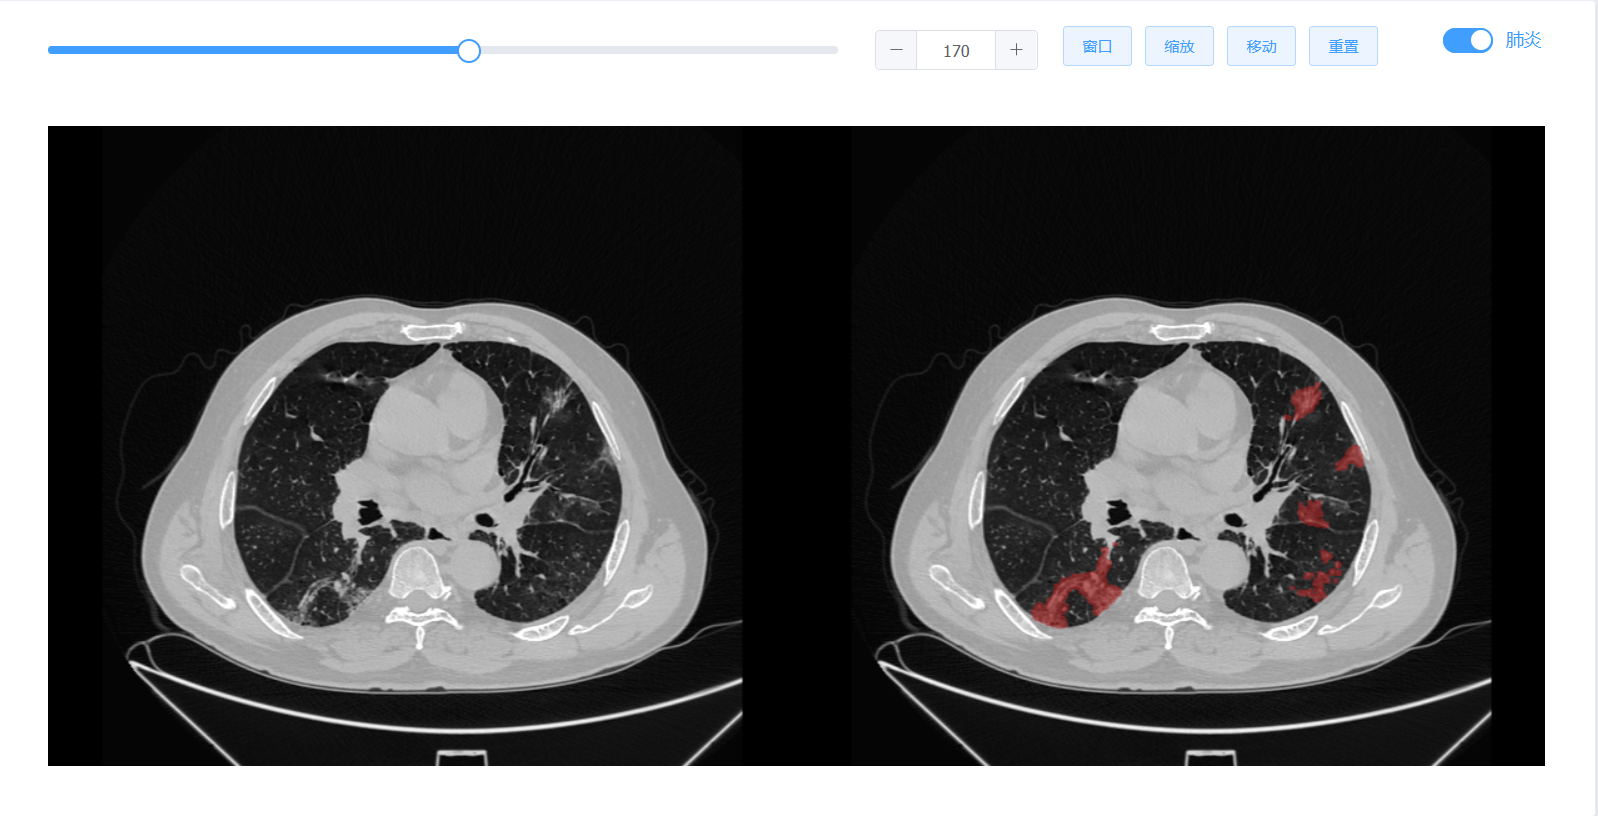Select the 窗口 window-level tool
This screenshot has width=1598, height=816.
click(x=1097, y=46)
